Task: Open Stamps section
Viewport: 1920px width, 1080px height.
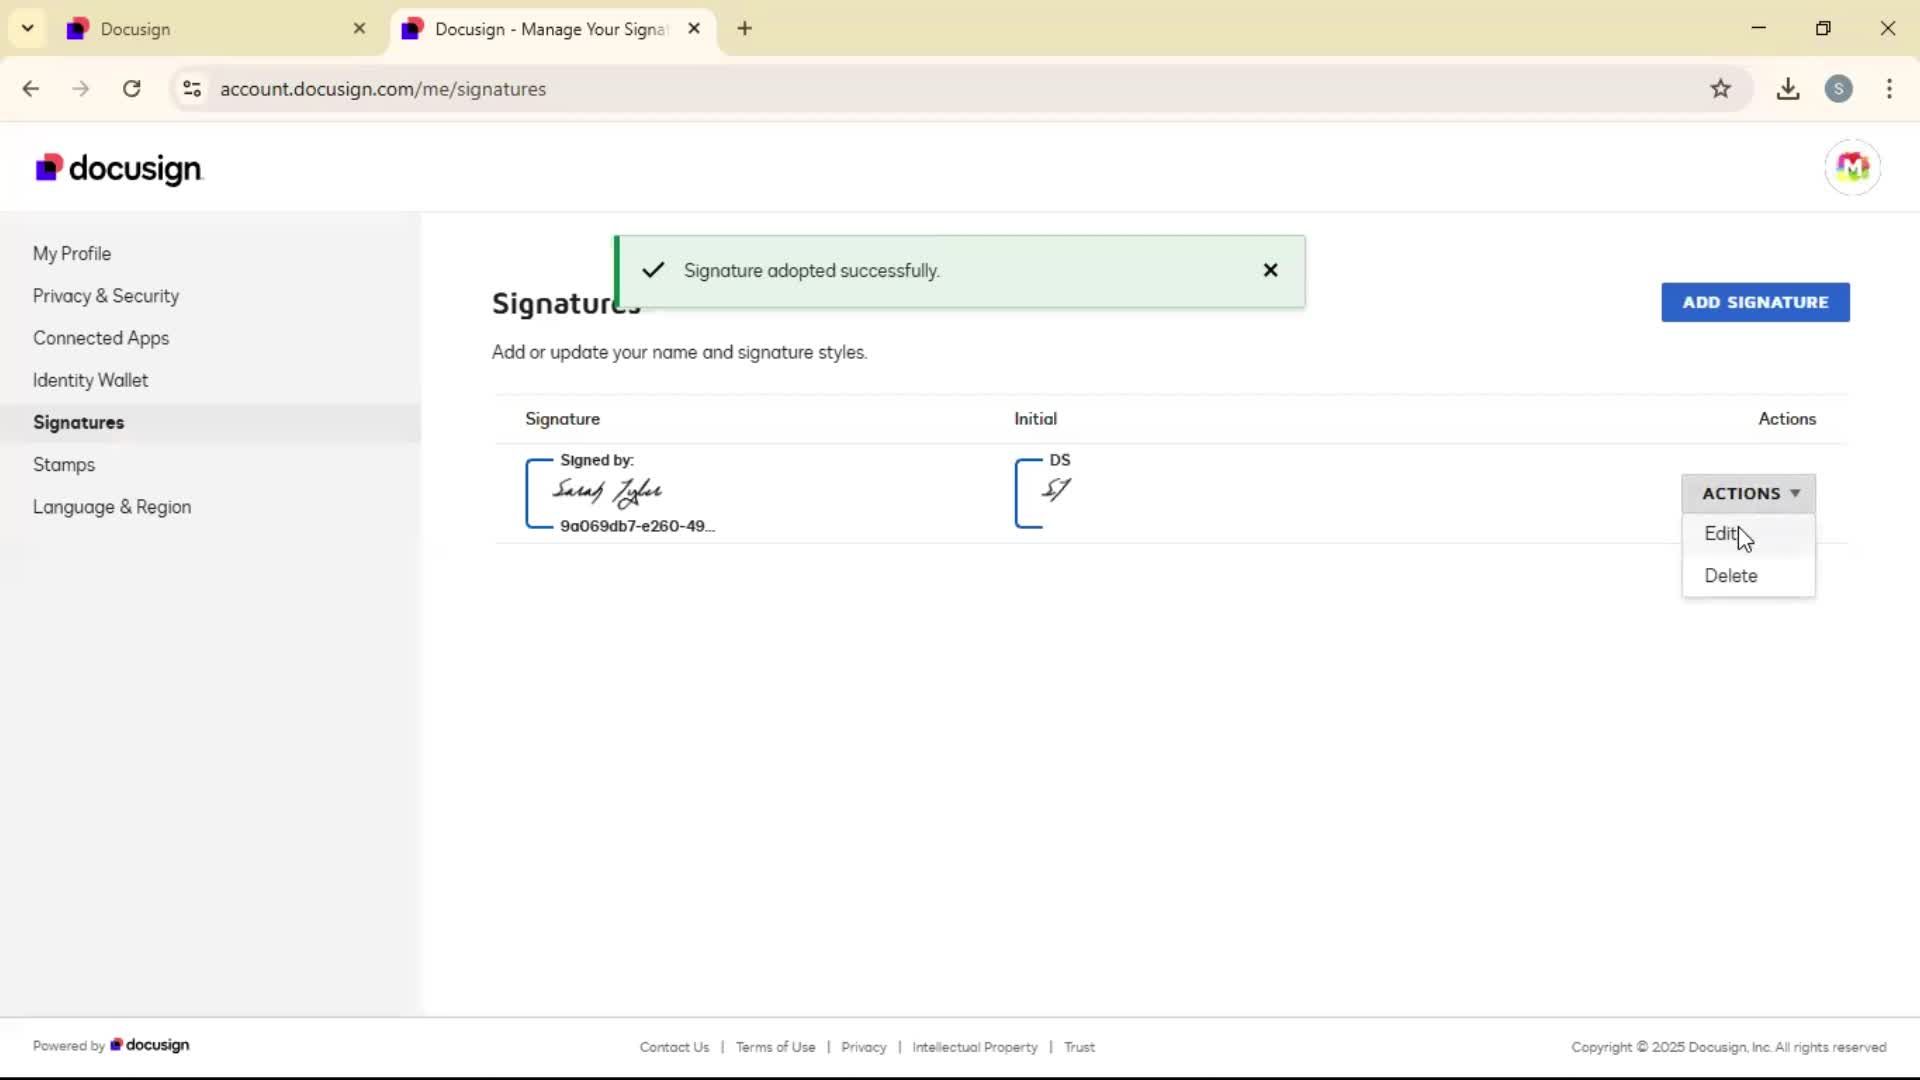Action: [64, 465]
